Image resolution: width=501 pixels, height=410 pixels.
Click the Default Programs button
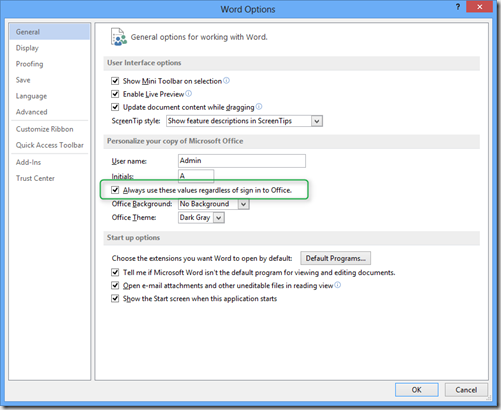pyautogui.click(x=335, y=258)
